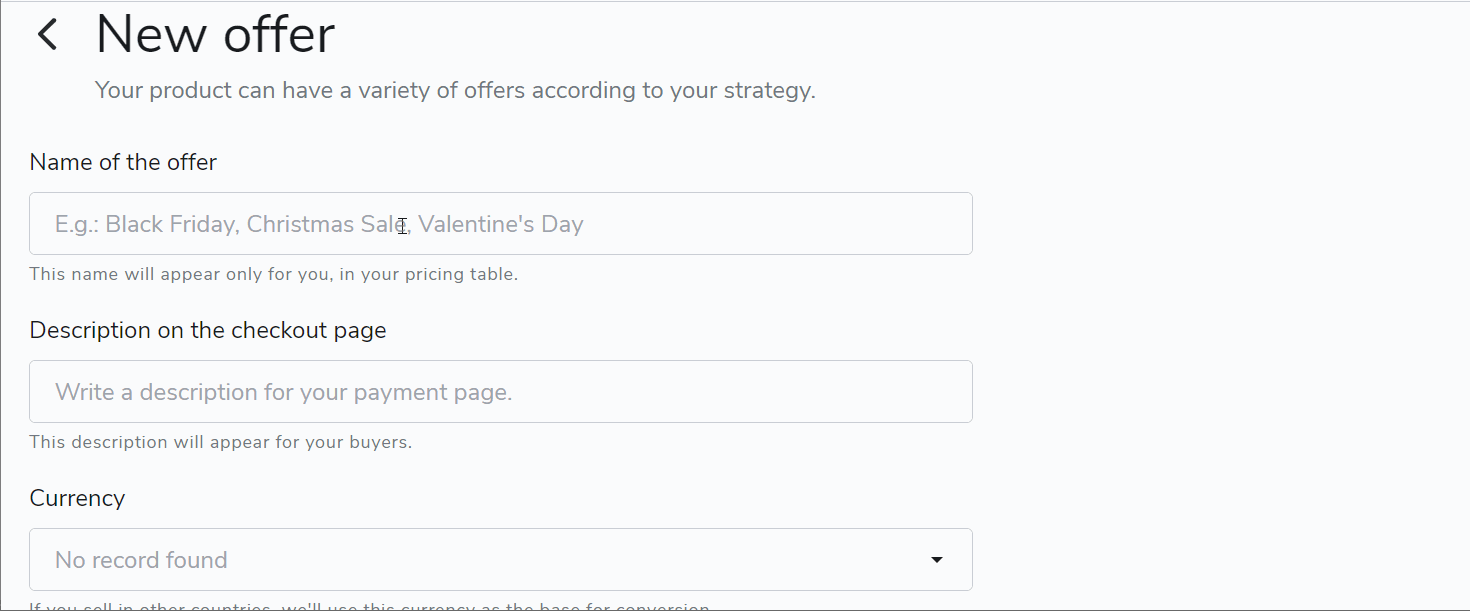This screenshot has width=1470, height=611.
Task: Expand the 'No record found' currency combo box
Action: pyautogui.click(x=501, y=560)
